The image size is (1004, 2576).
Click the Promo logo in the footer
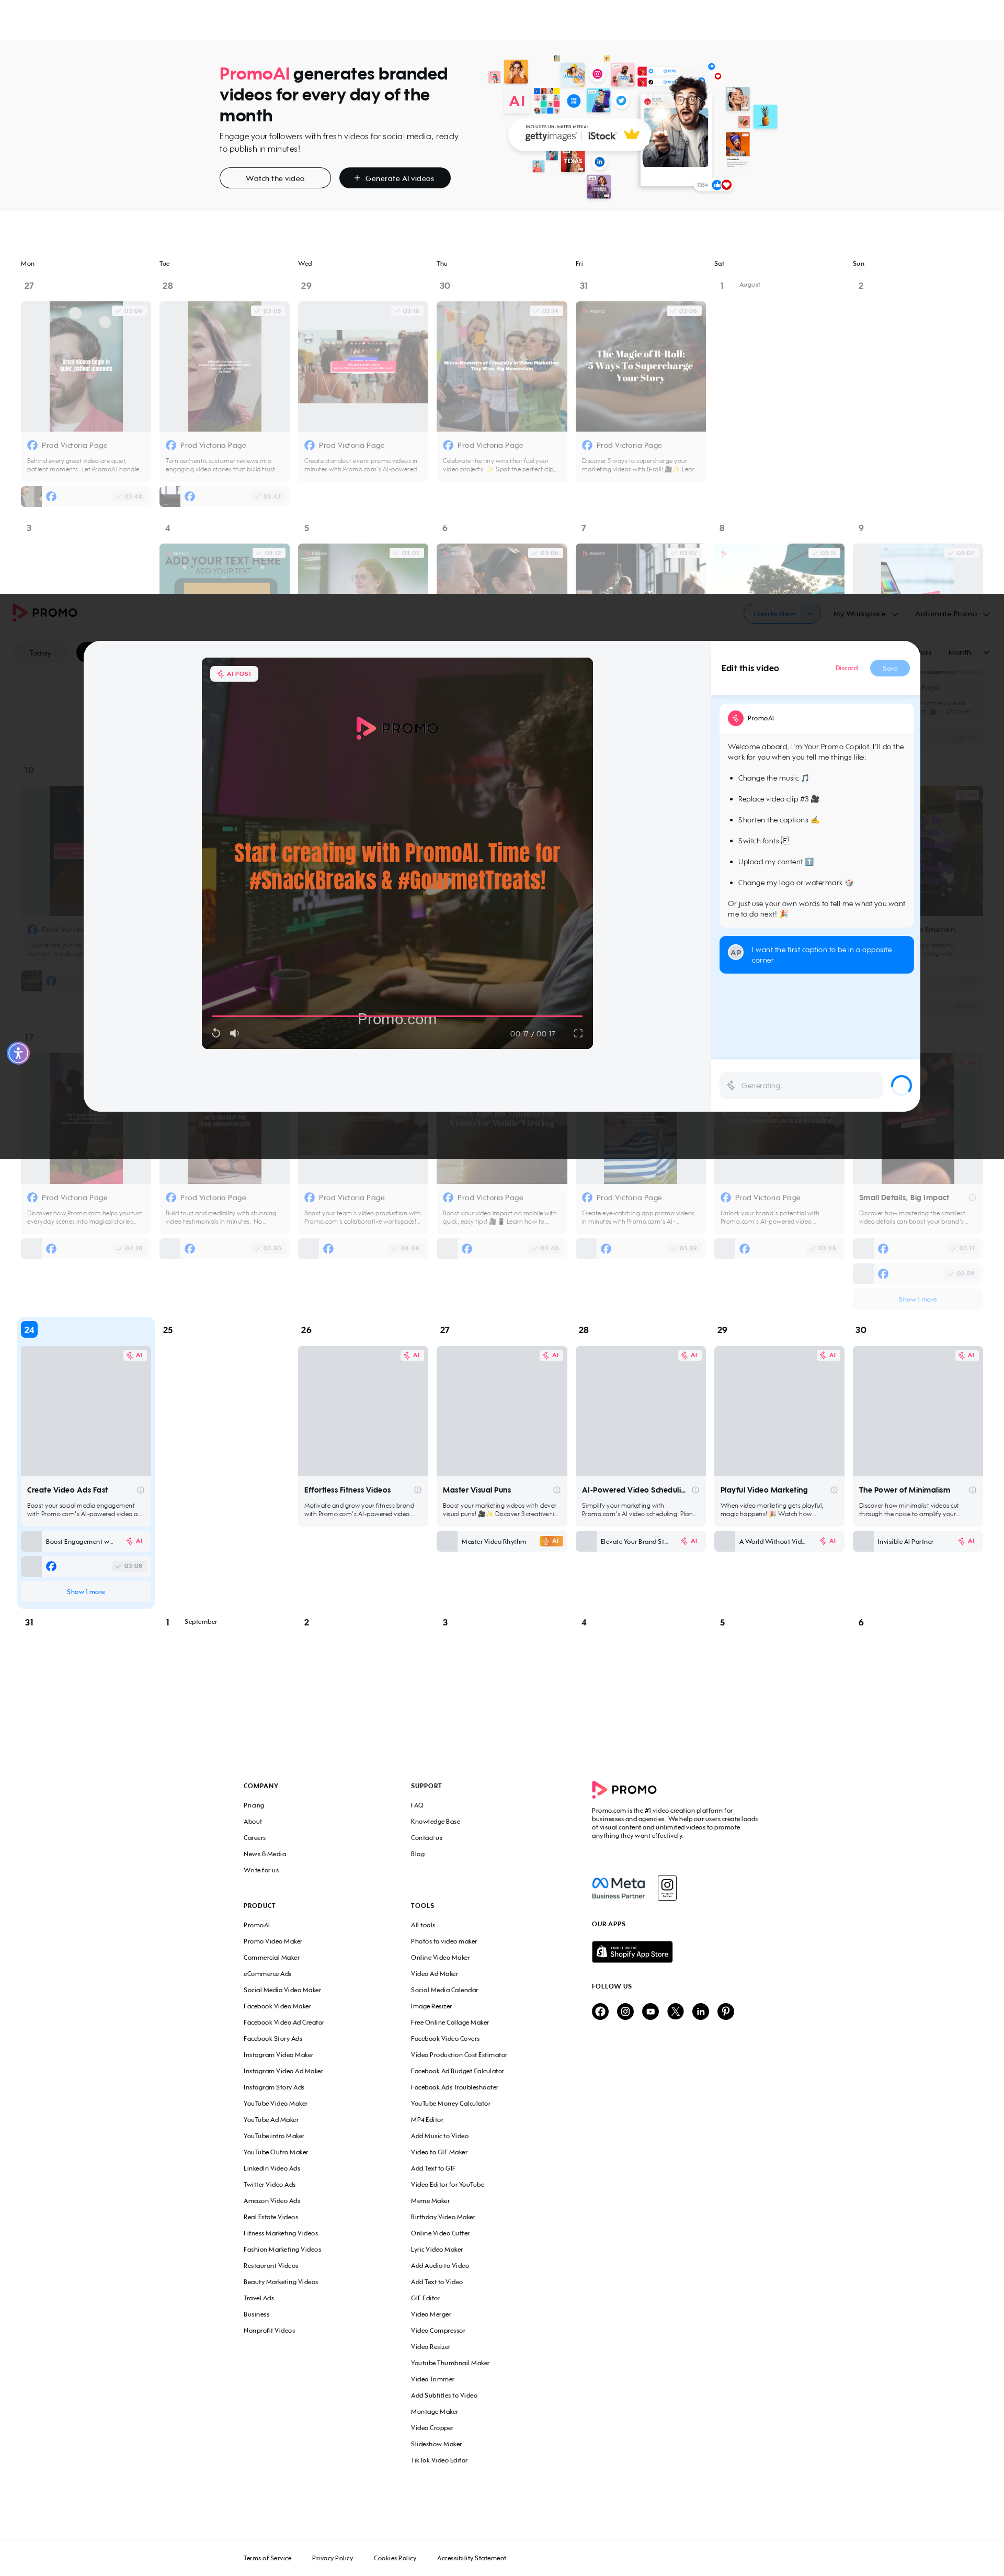click(624, 1789)
